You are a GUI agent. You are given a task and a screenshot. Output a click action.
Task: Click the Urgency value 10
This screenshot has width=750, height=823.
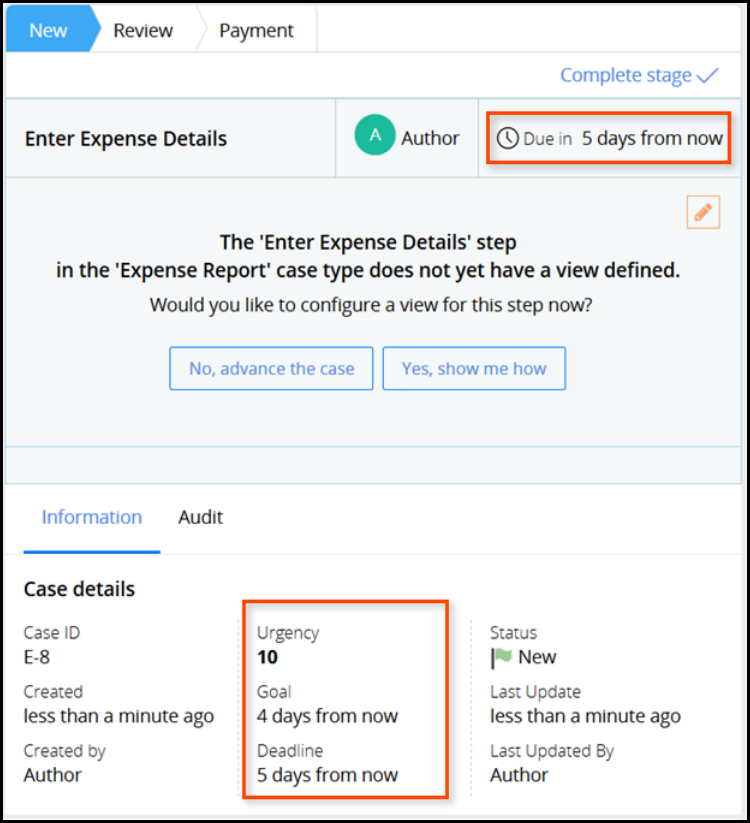(x=267, y=657)
